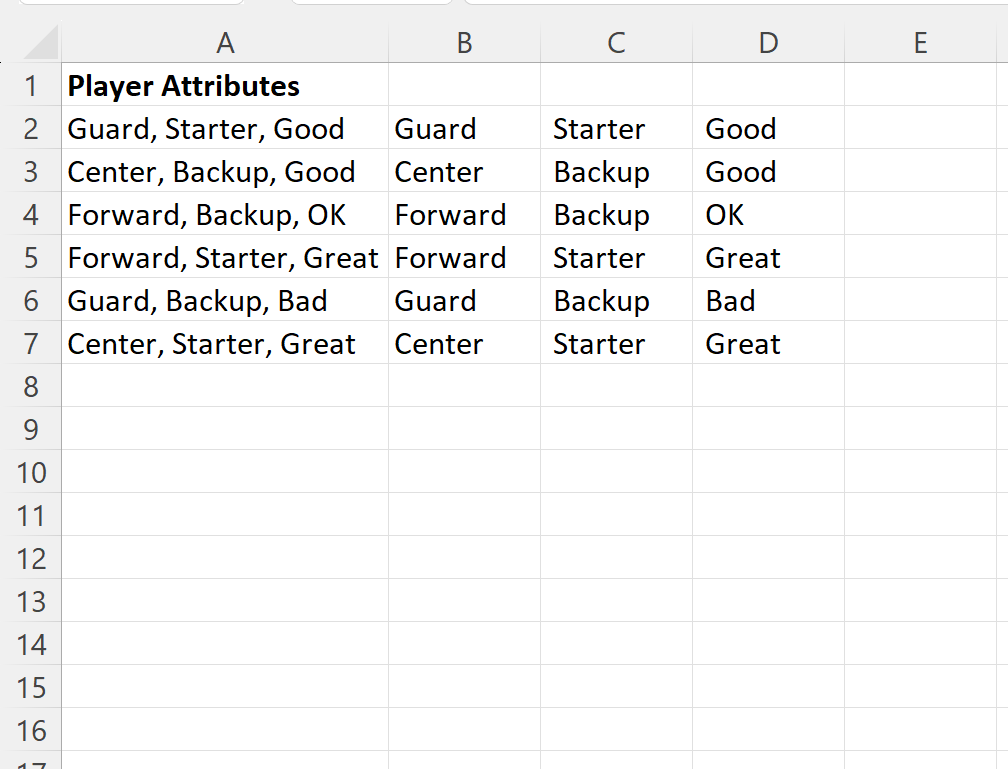Click the row 16 header

31,731
